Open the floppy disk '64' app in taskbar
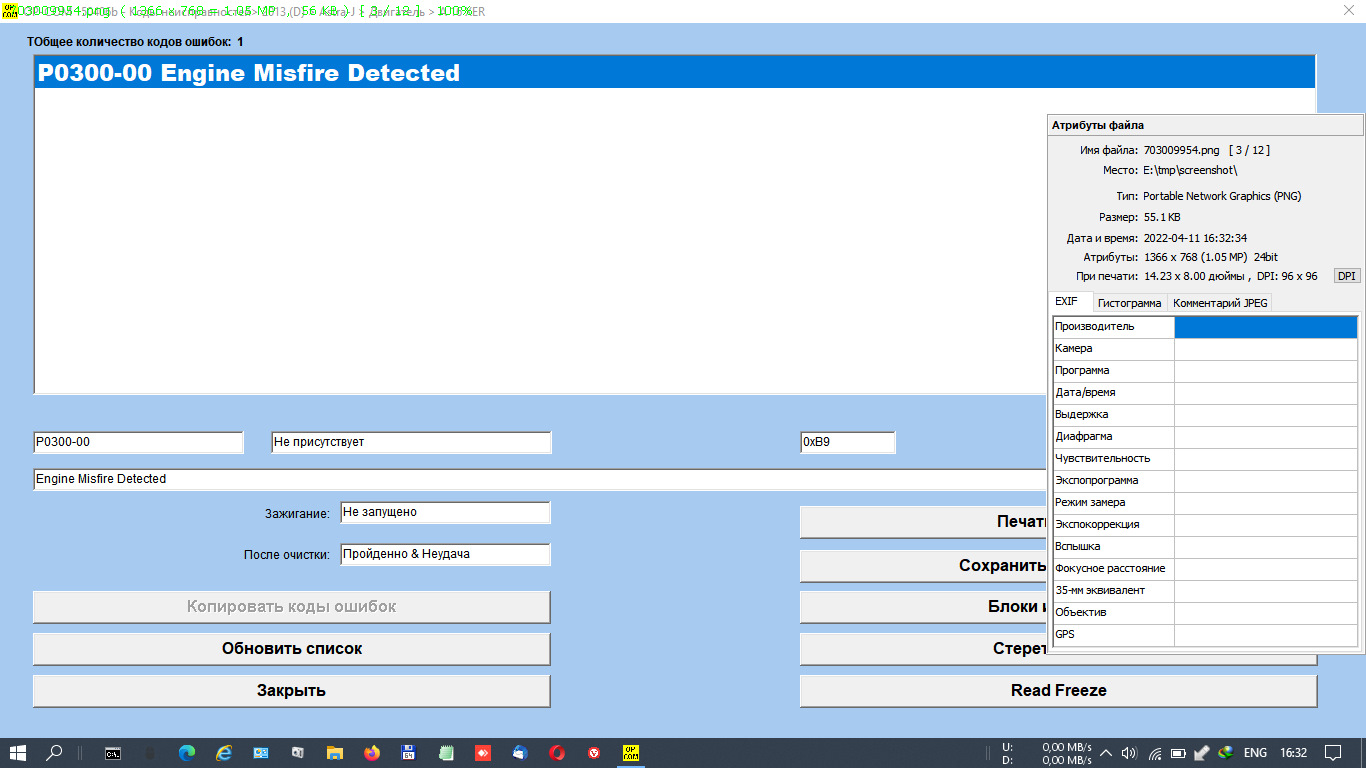 [408, 753]
